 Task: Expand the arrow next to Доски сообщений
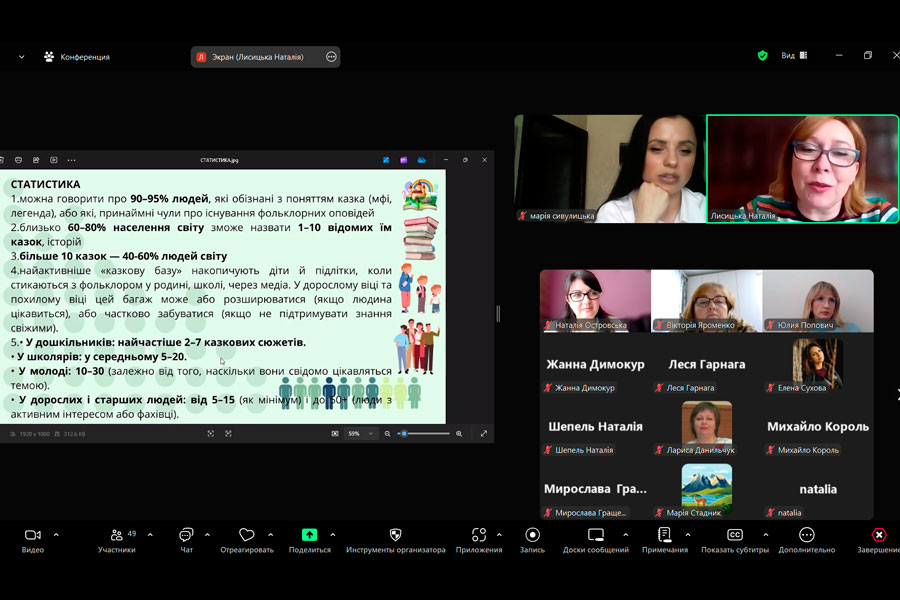(x=626, y=535)
